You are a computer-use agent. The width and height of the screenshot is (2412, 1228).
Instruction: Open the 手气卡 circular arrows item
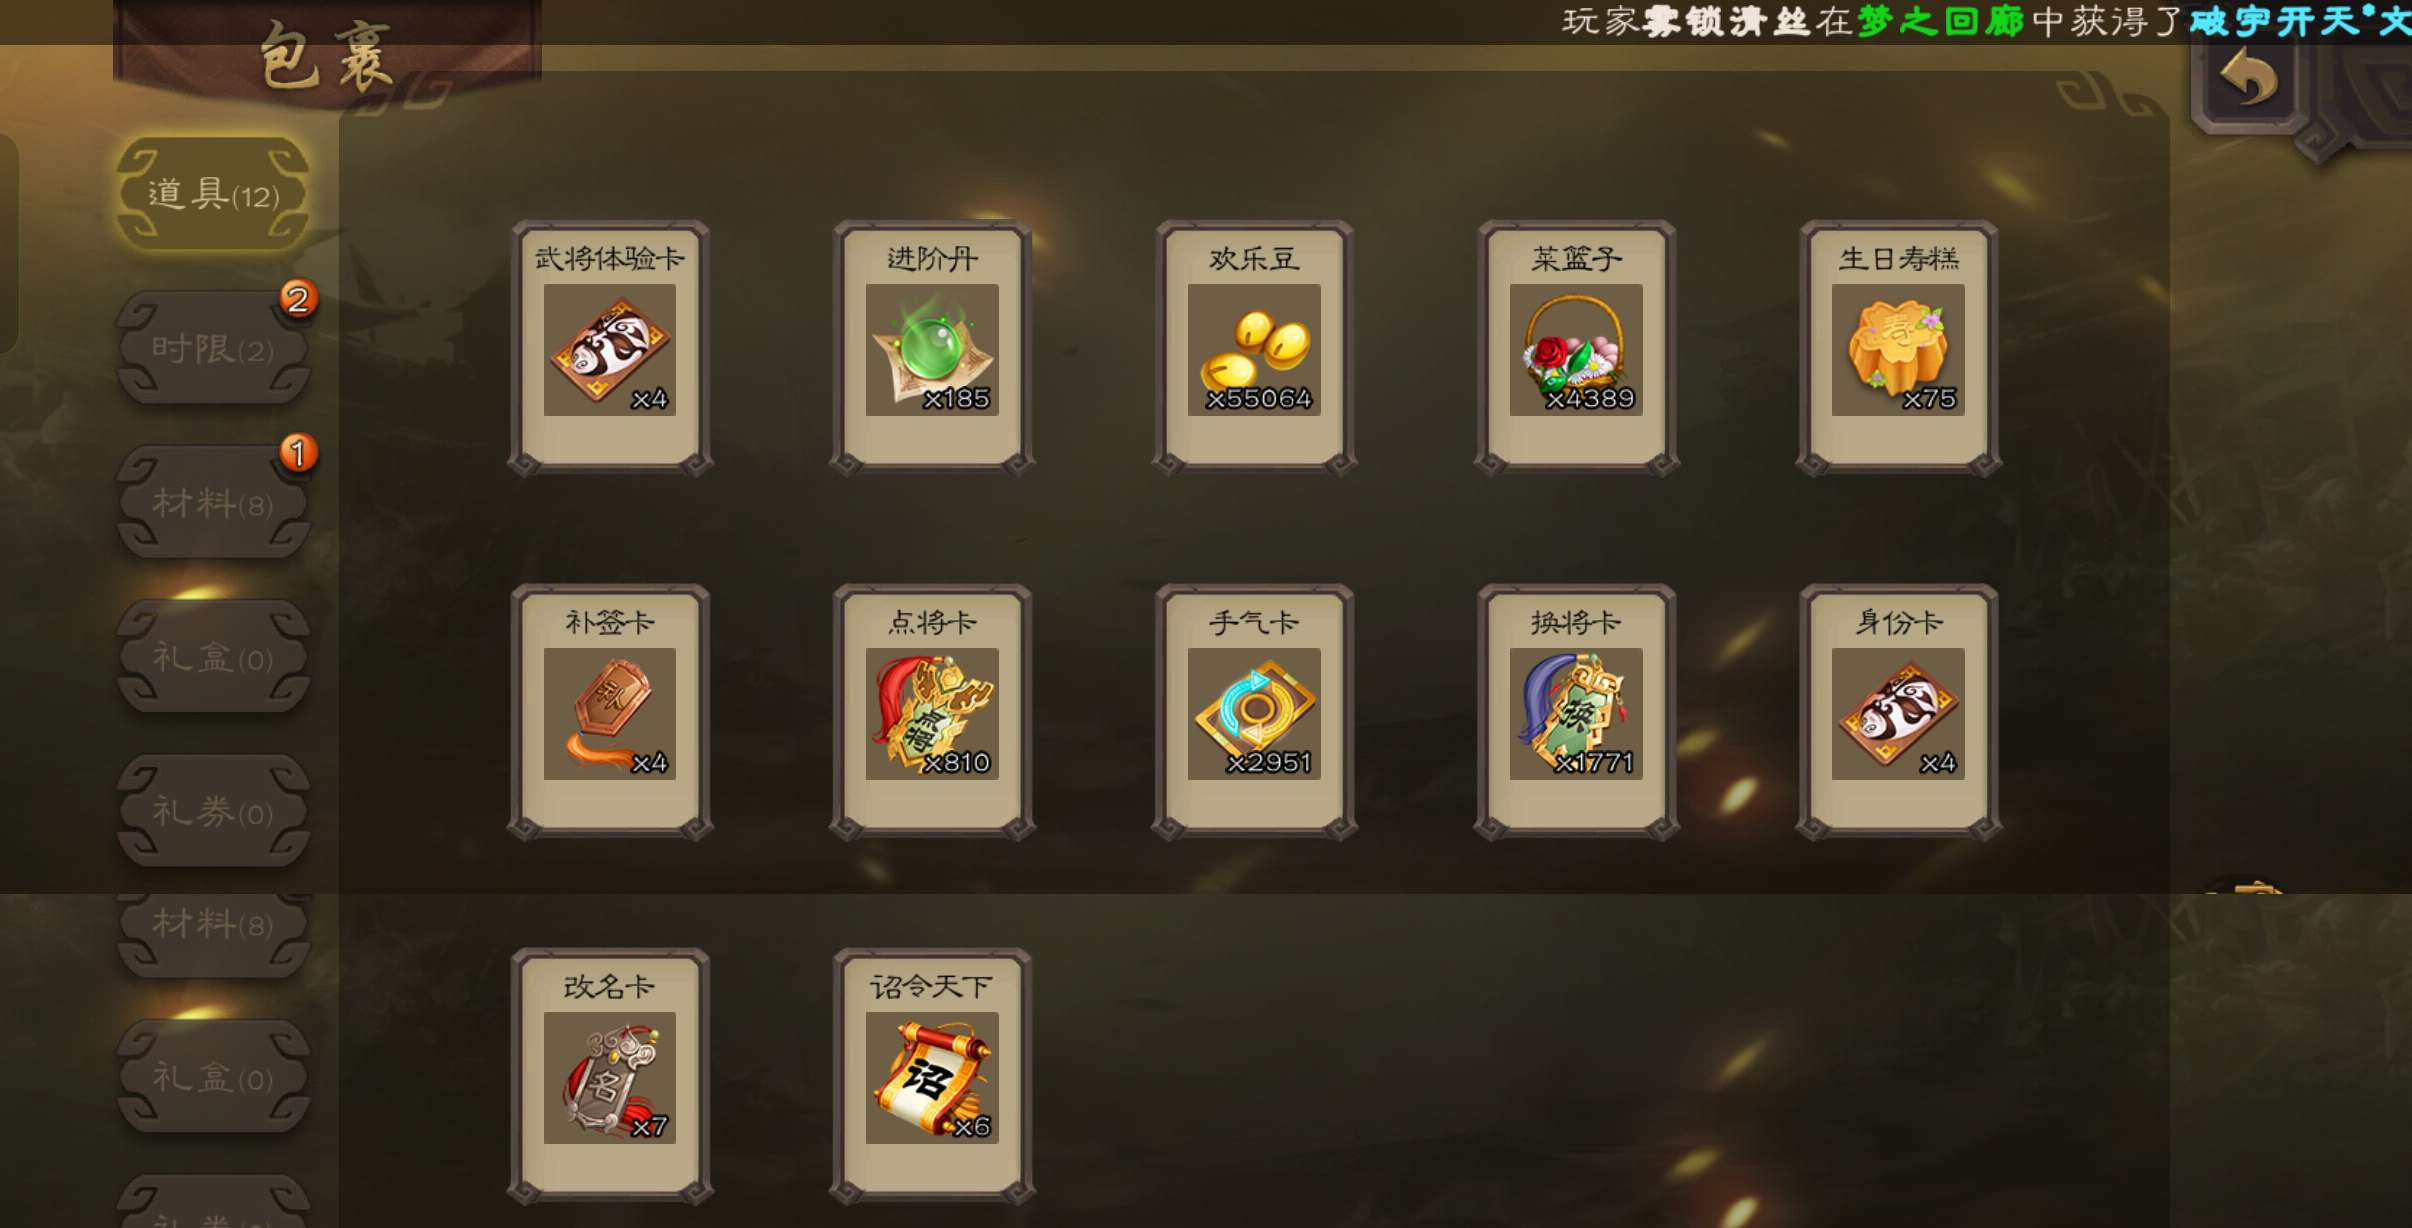[1254, 711]
